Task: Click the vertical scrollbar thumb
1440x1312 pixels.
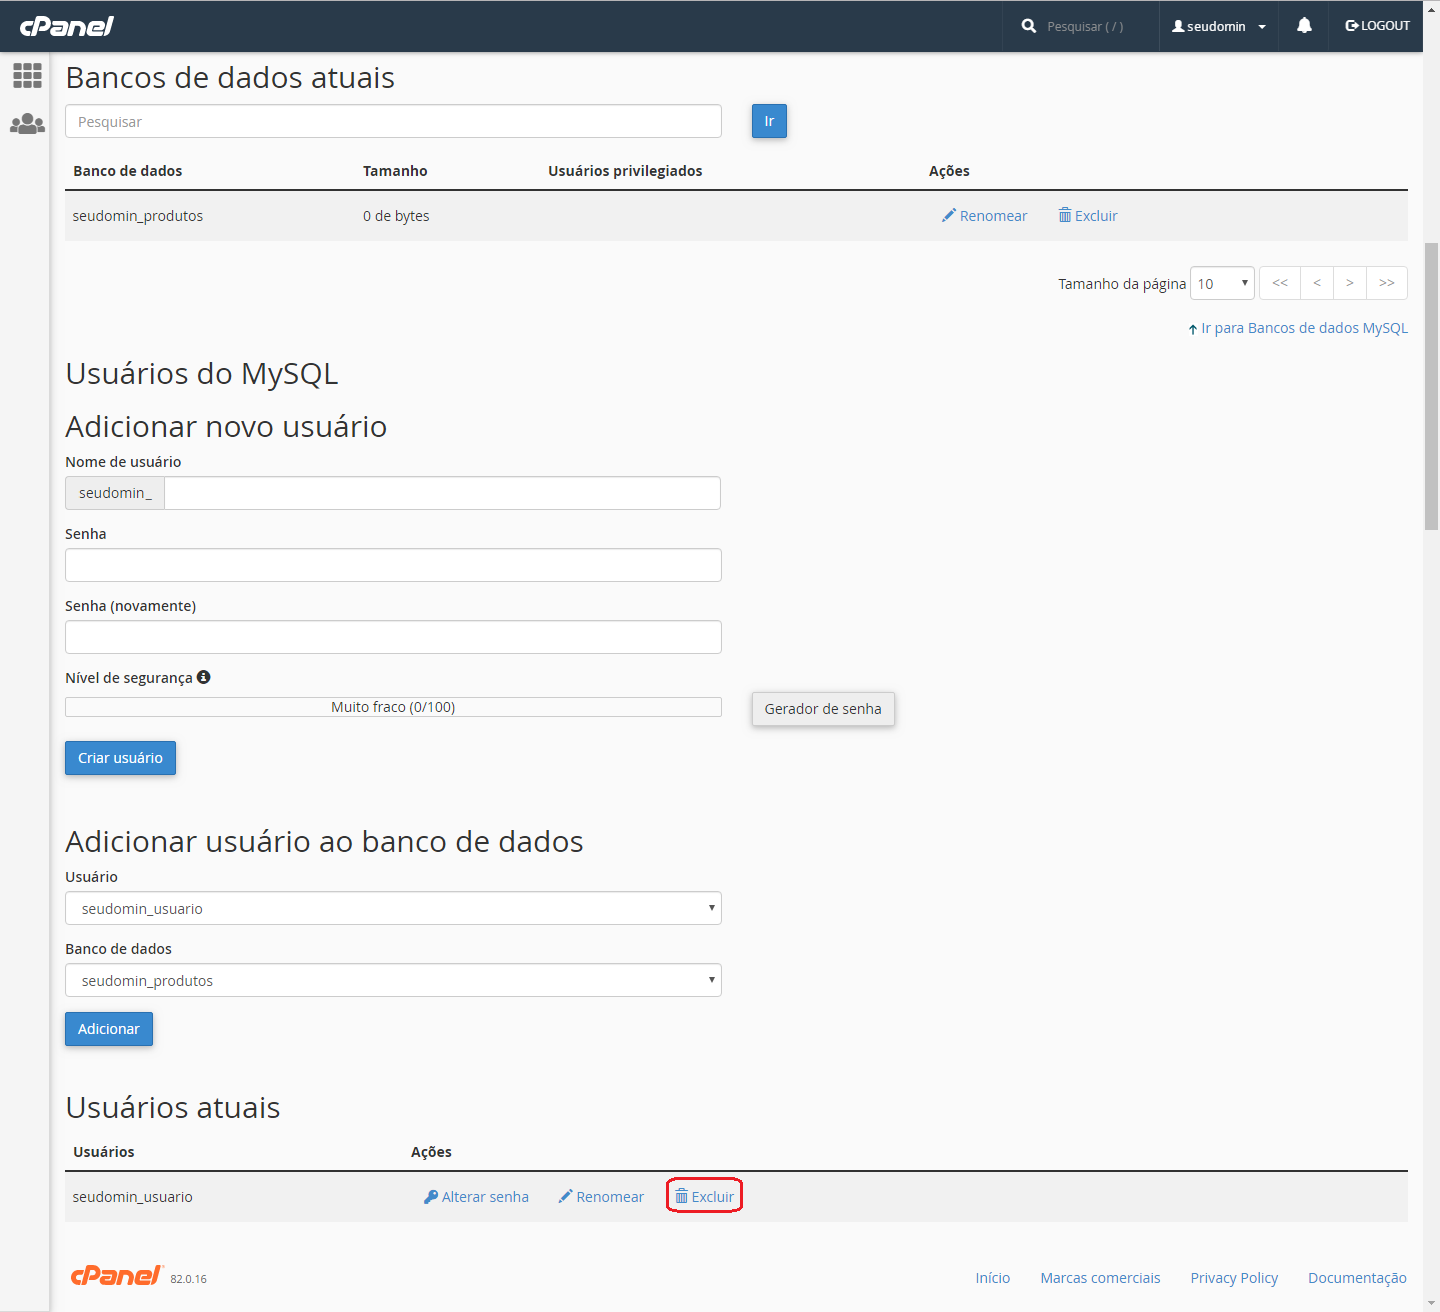Action: [x=1431, y=386]
